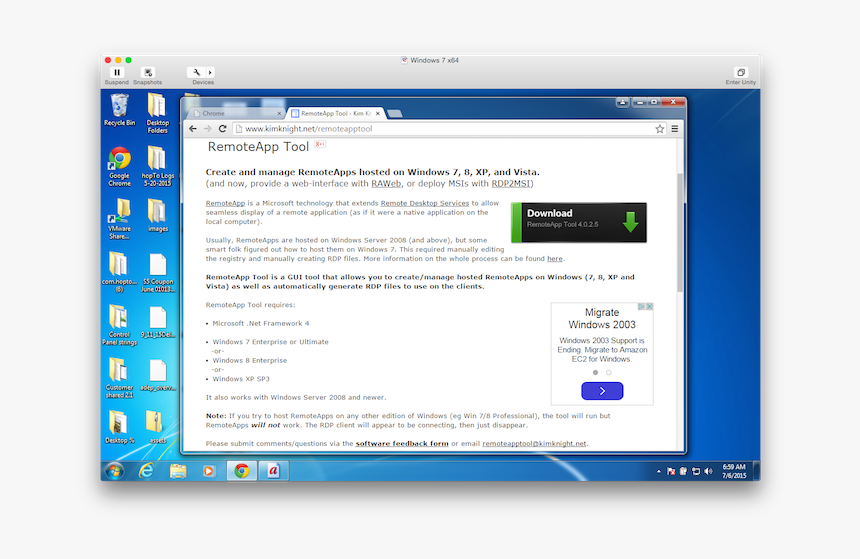Screen dimensions: 860x559
Task: Open the volume speaker tray icon
Action: pos(708,471)
